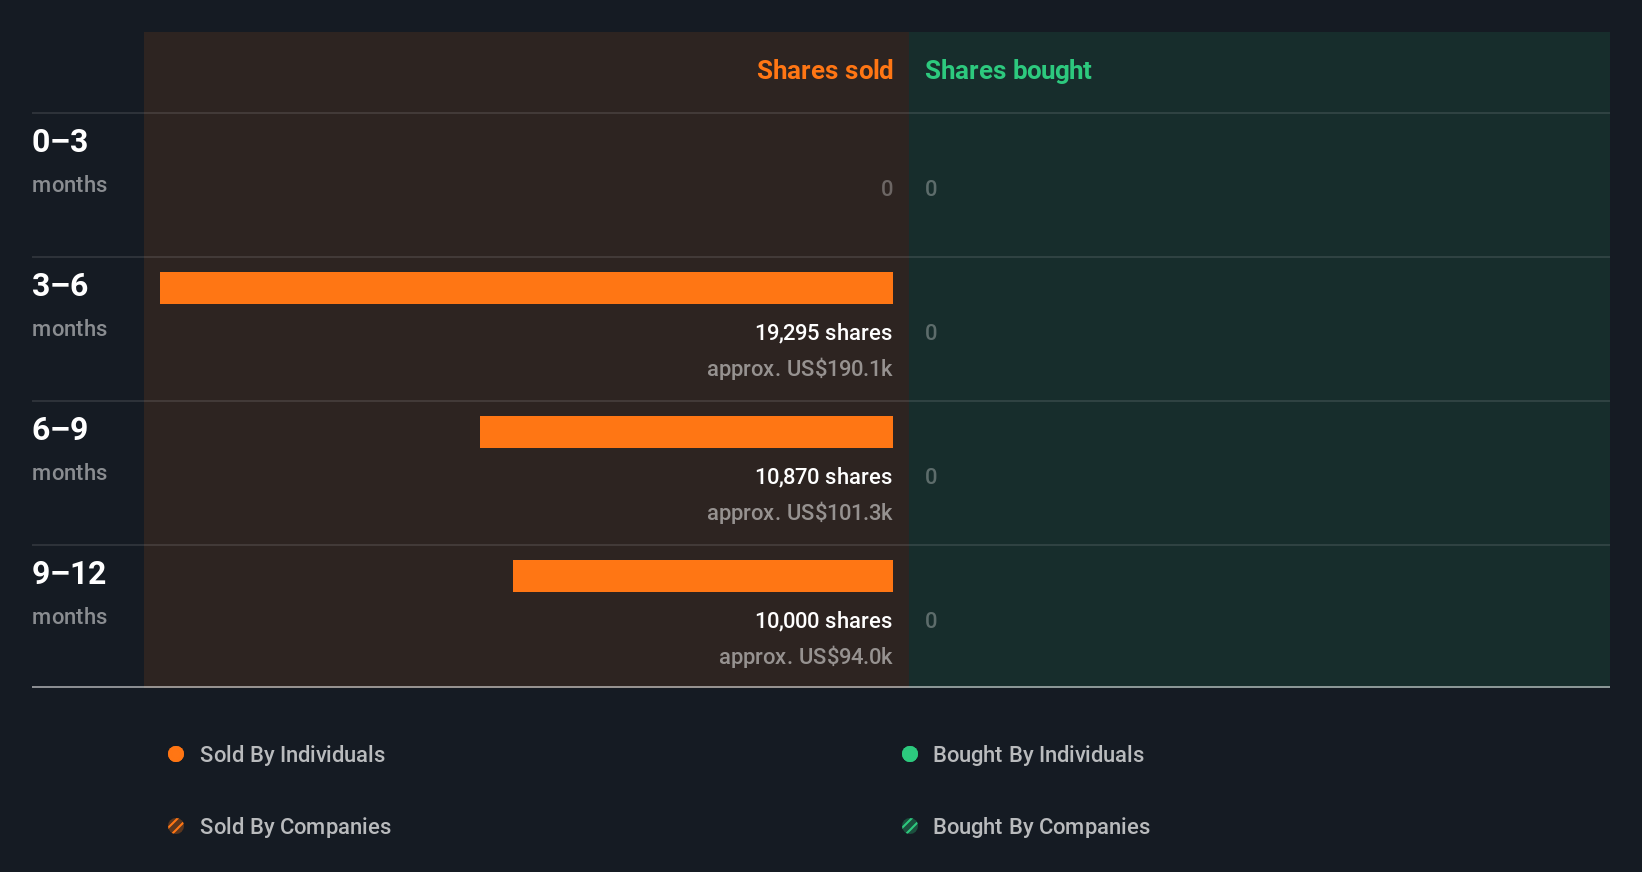Select the approx. US$101.3k amount
1642x872 pixels.
tap(799, 513)
